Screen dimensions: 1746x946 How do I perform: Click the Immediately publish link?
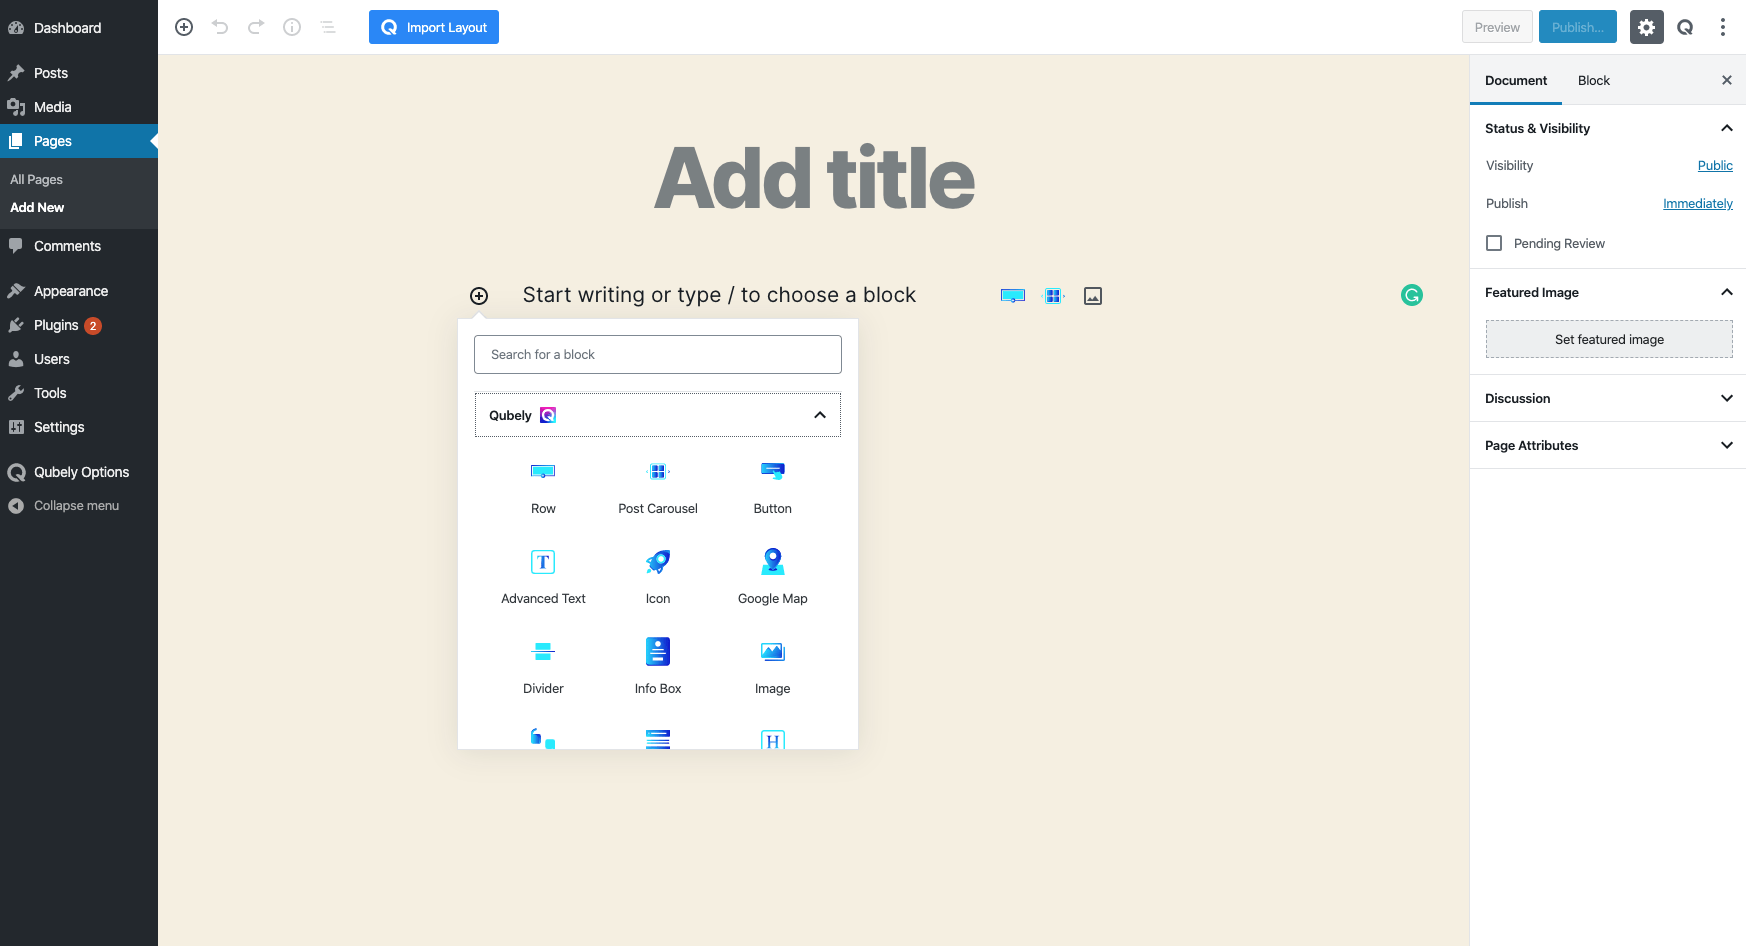pos(1697,203)
